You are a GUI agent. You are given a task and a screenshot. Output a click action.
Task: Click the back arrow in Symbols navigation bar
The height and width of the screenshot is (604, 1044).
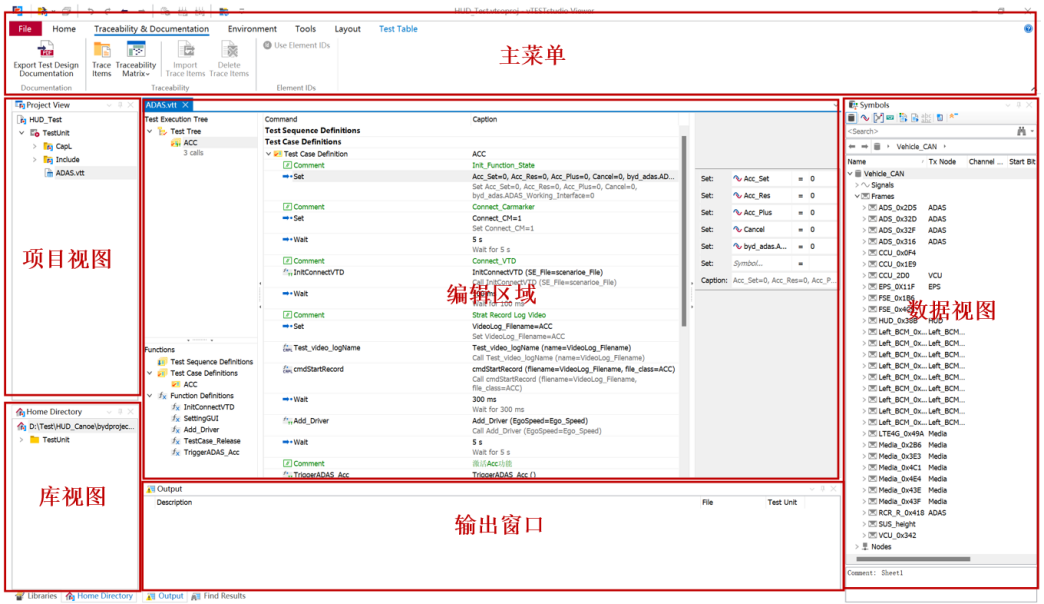pyautogui.click(x=852, y=146)
